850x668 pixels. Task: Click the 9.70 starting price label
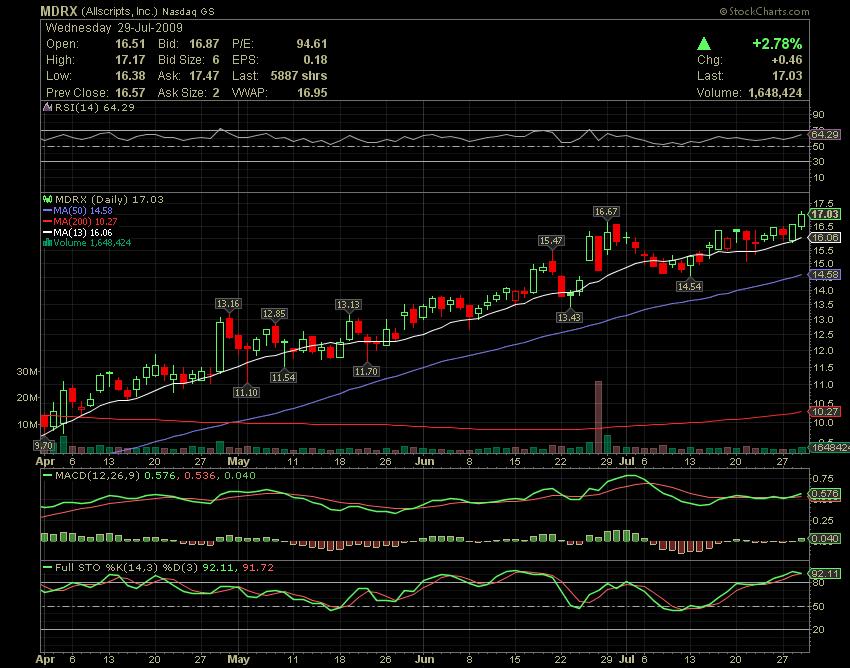coord(44,446)
